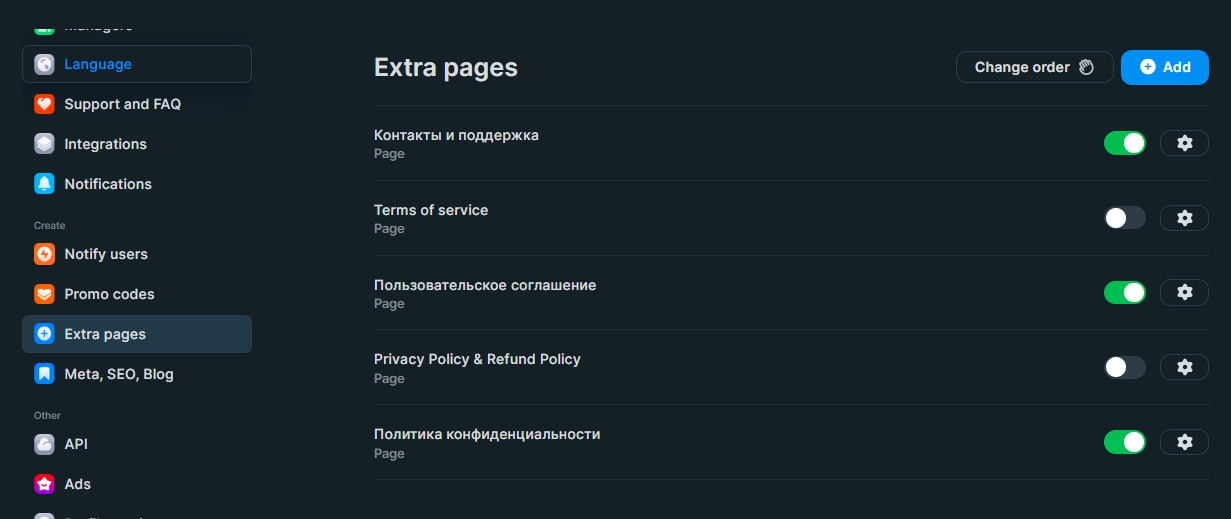Click the Meta, SEO, Blog bookmark icon

coord(44,374)
